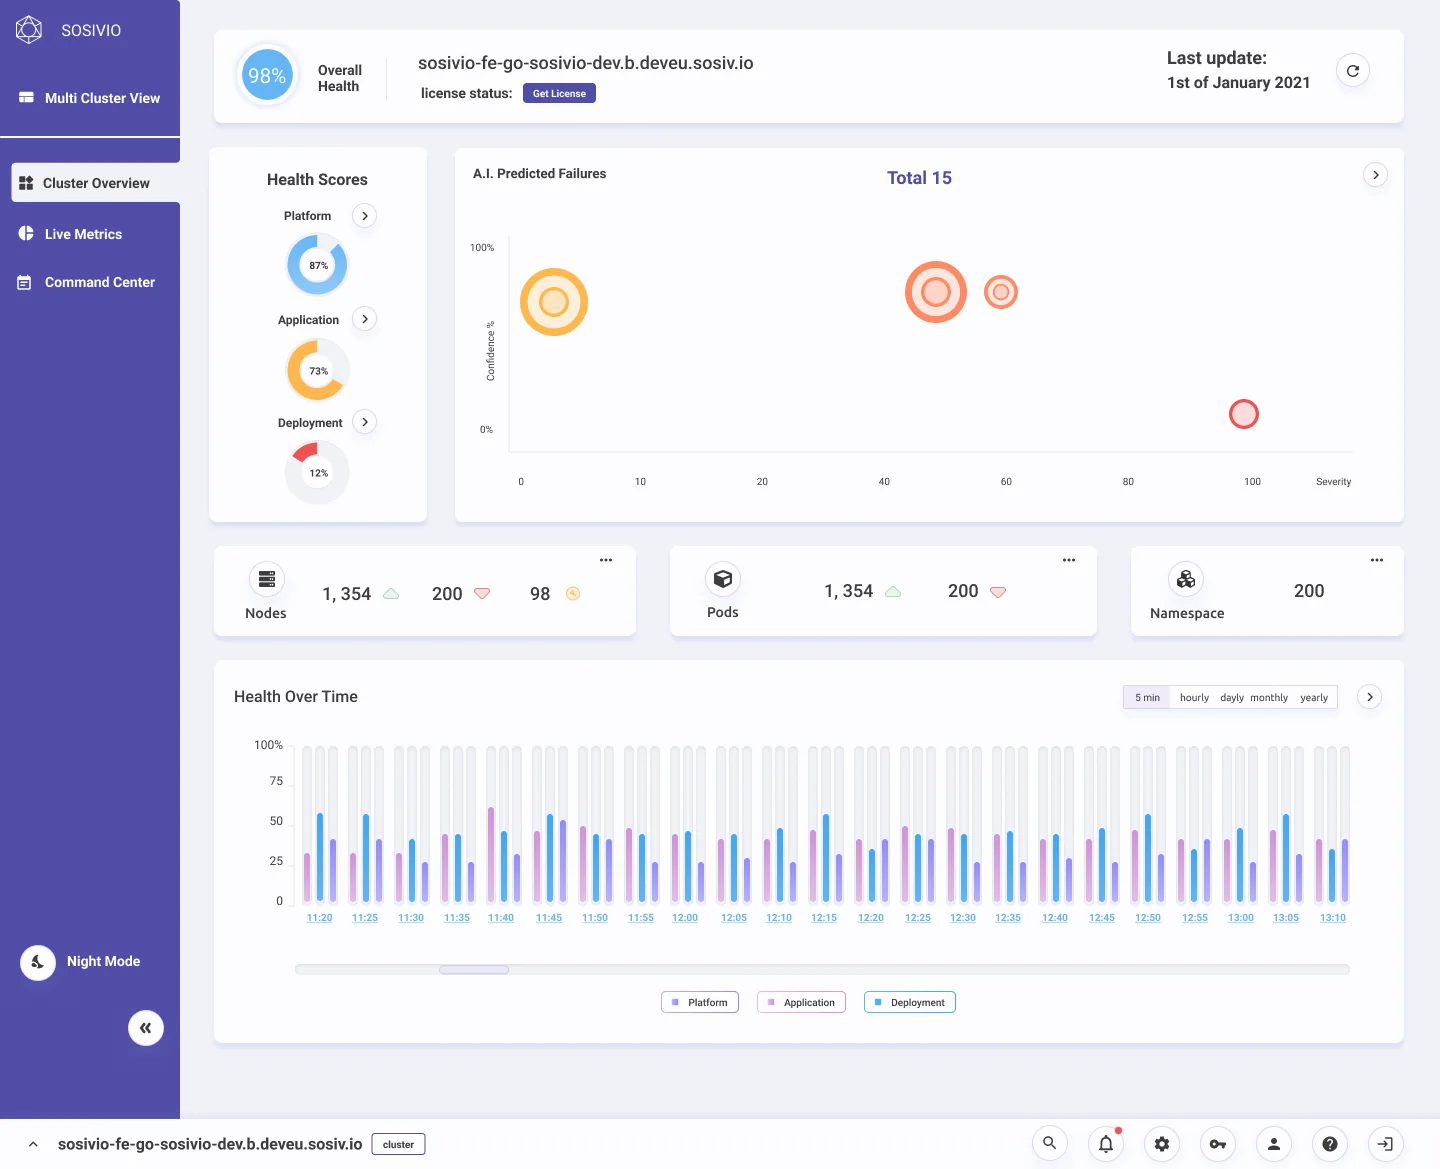Switch chart to monthly interval
The height and width of the screenshot is (1169, 1440).
tap(1269, 698)
